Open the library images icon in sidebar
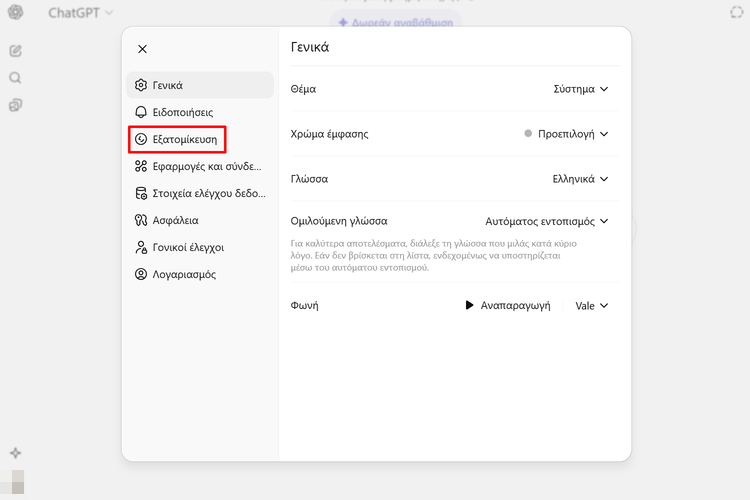This screenshot has height=500, width=750. (16, 105)
